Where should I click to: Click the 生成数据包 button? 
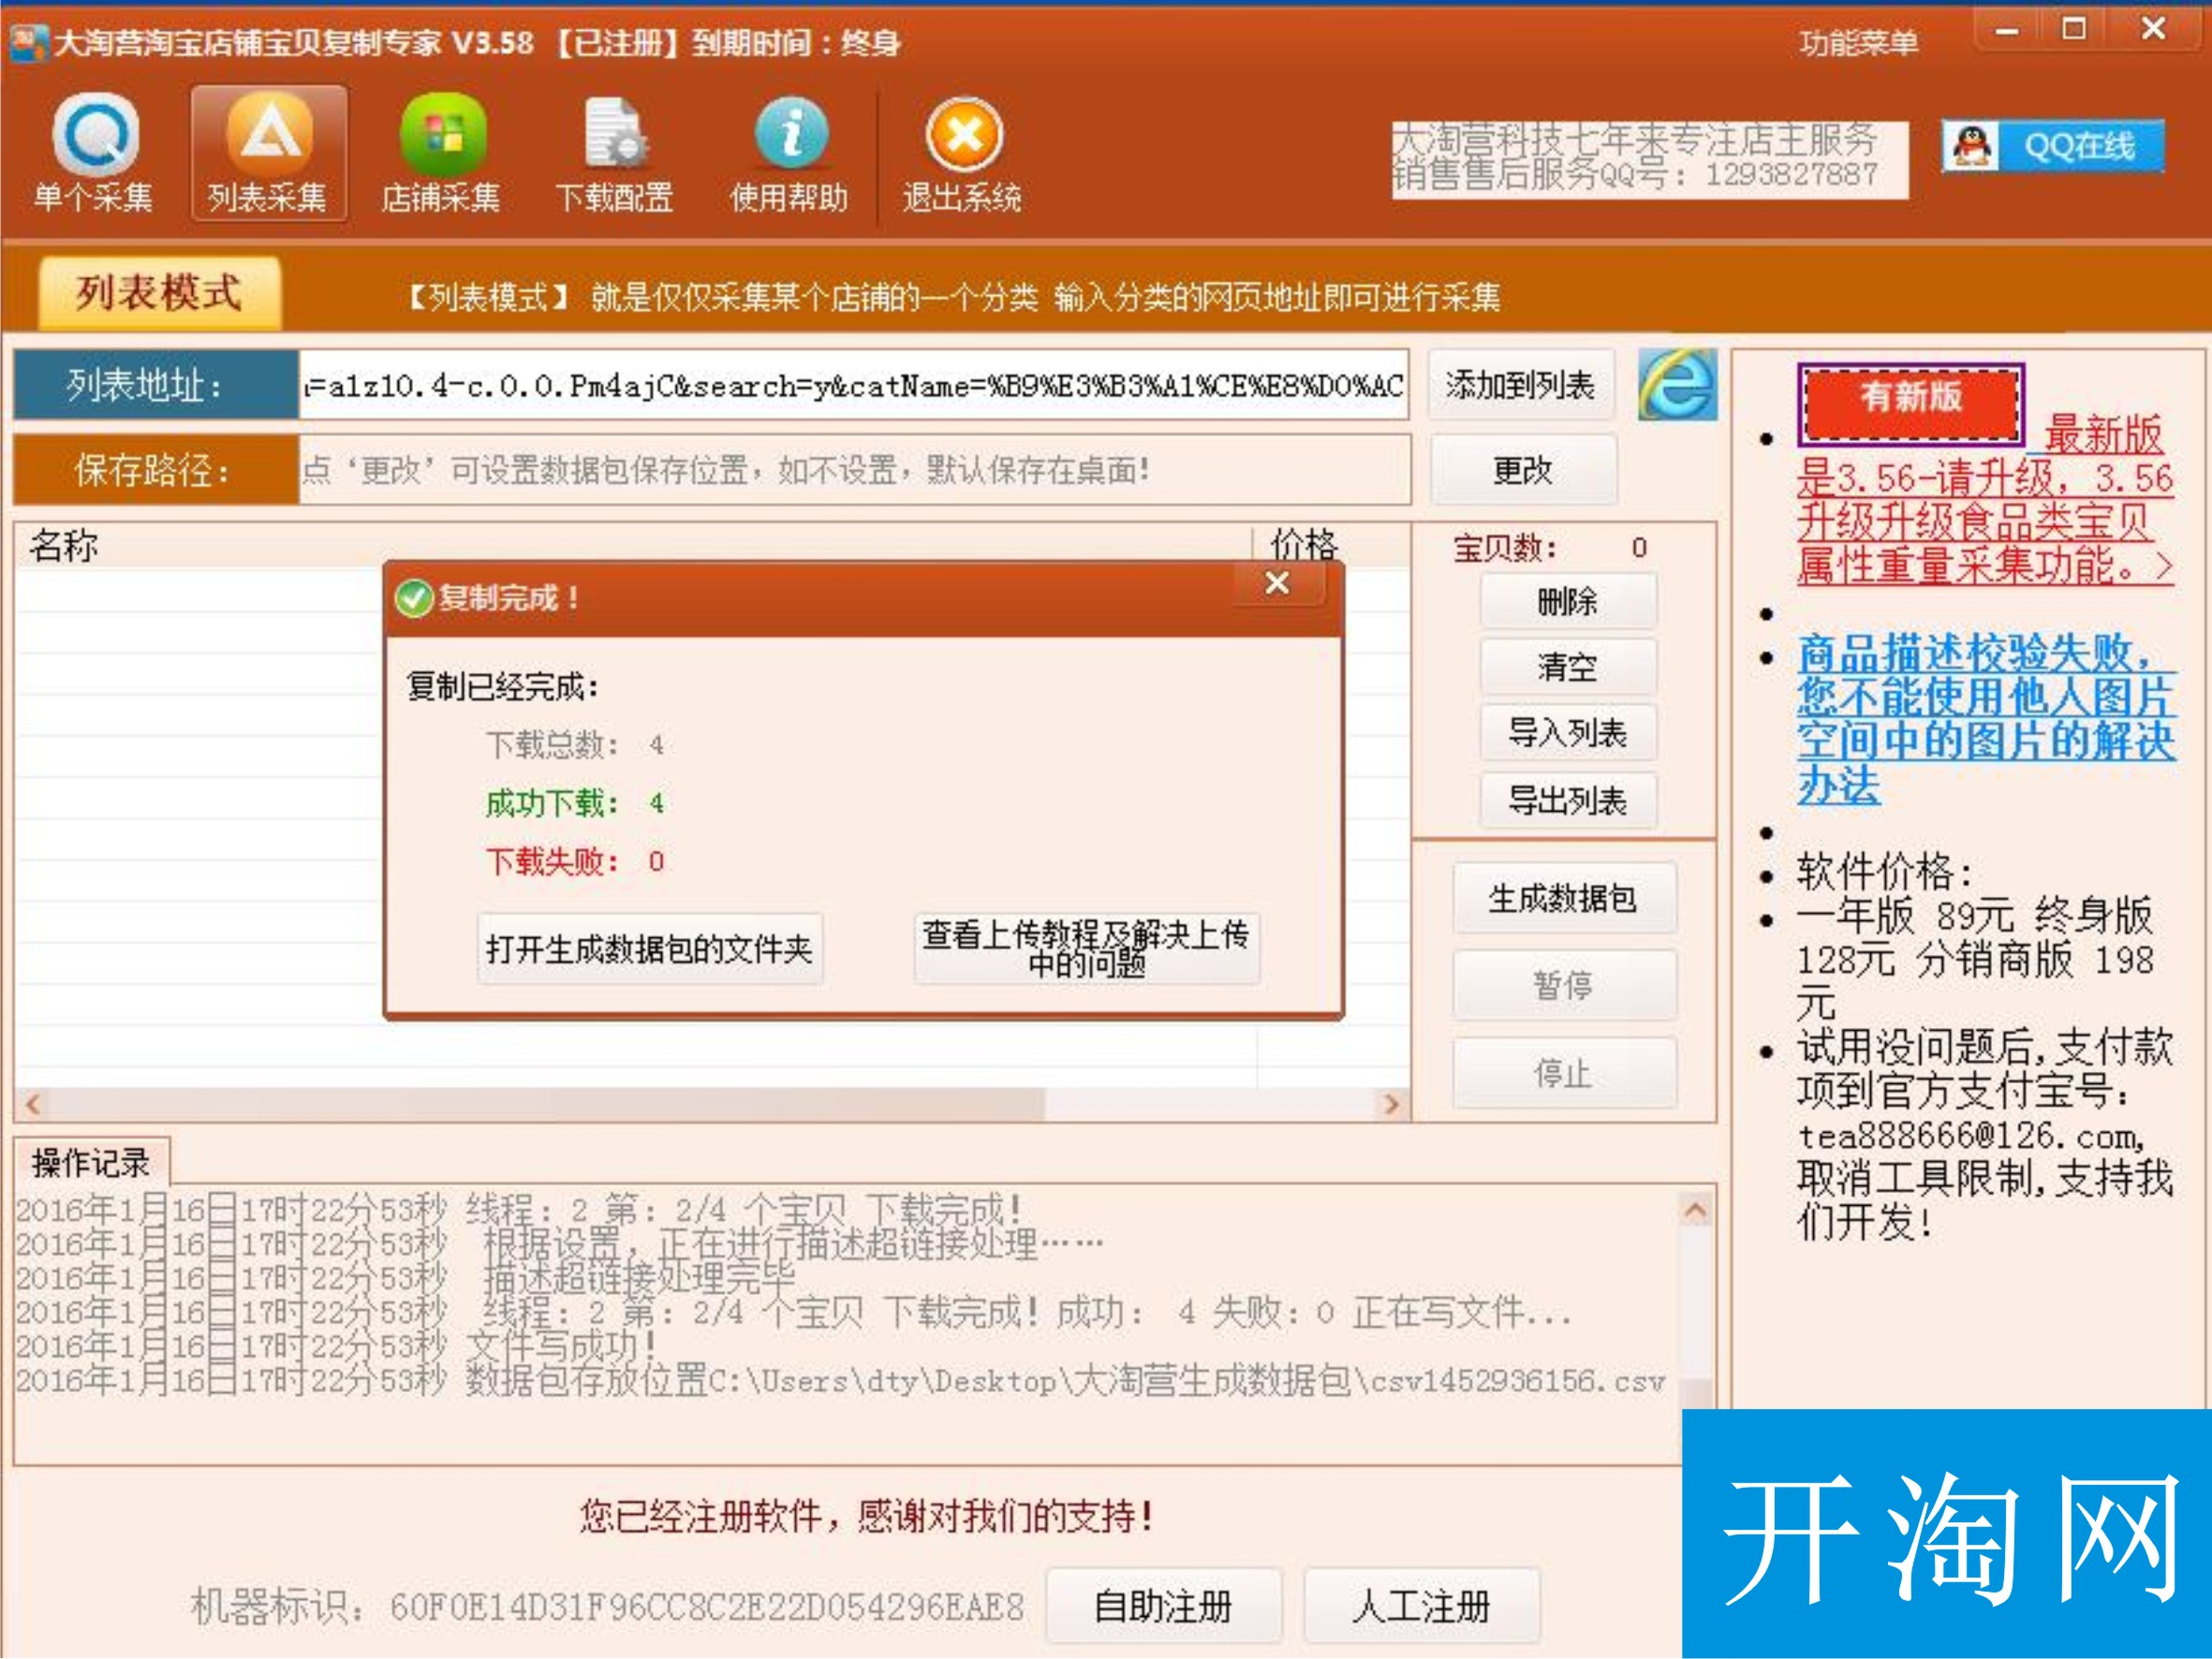click(x=1563, y=898)
